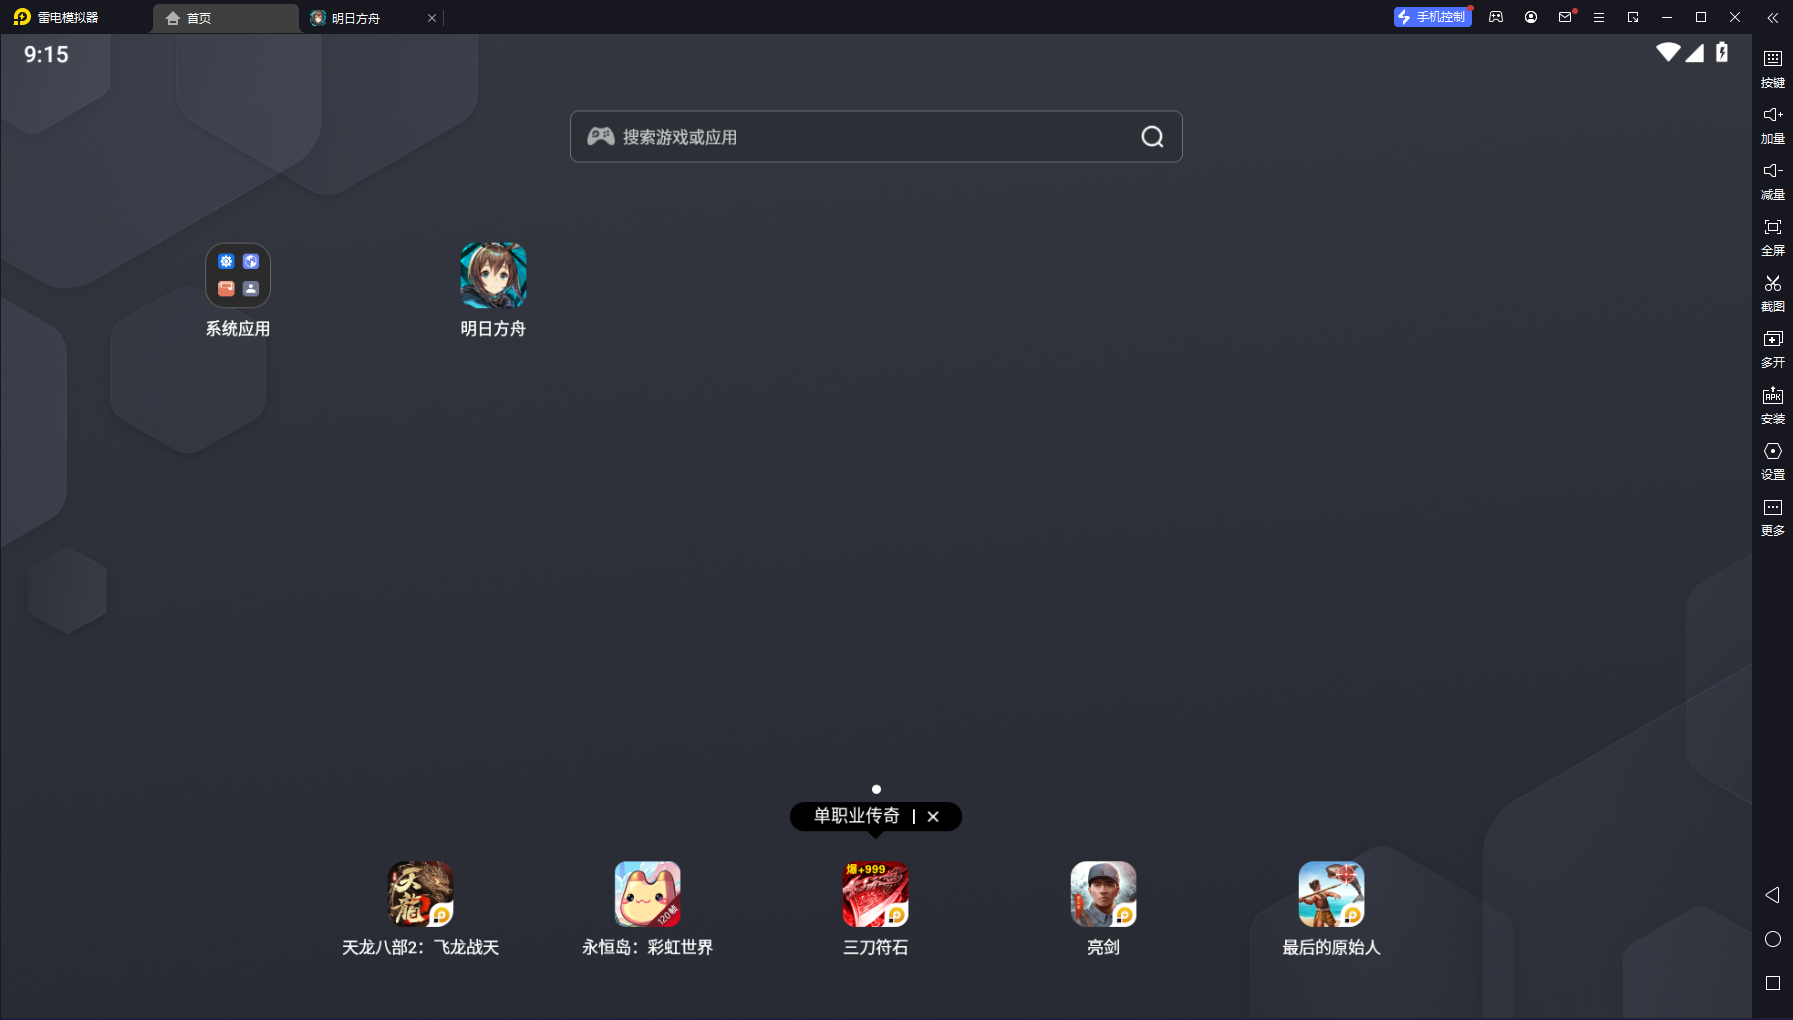The height and width of the screenshot is (1020, 1793).
Task: Open the game center icon in title bar
Action: coord(1495,17)
